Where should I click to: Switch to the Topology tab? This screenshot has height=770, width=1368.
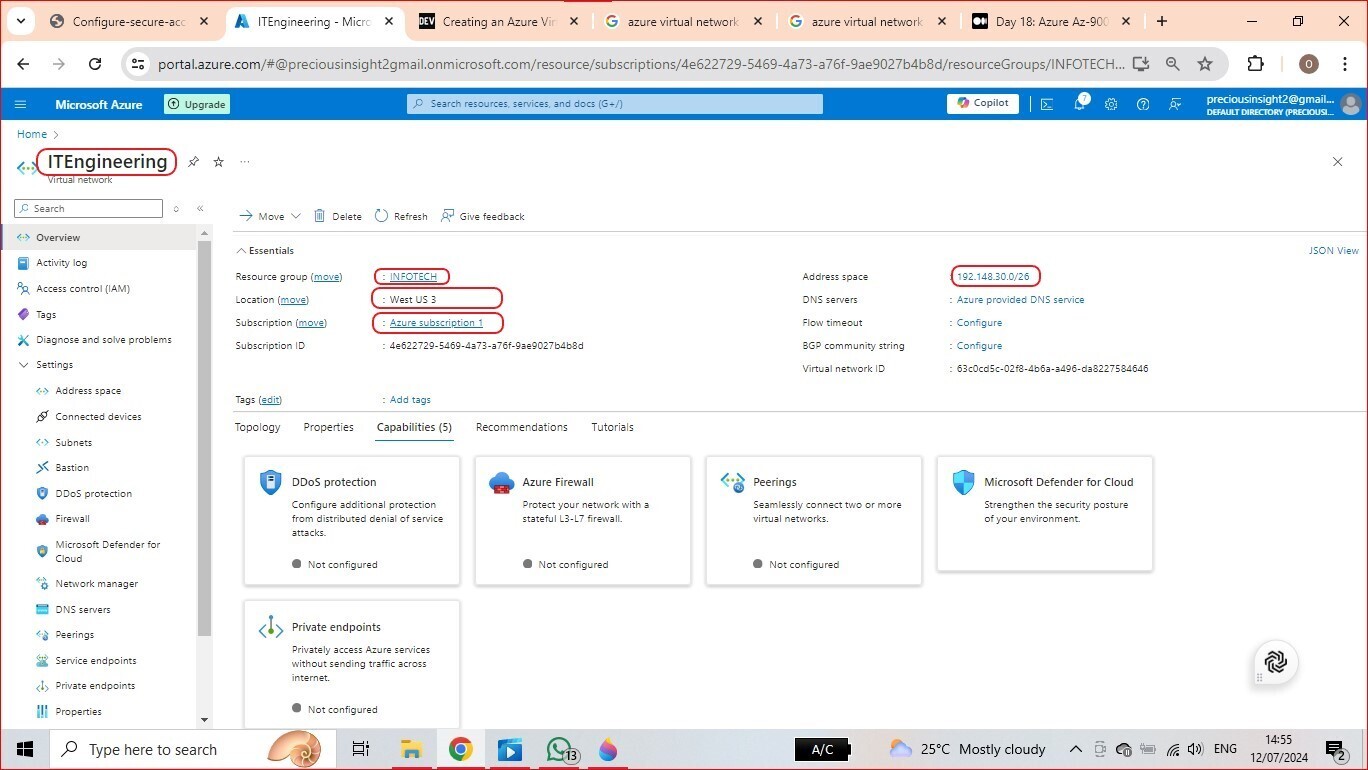[258, 427]
